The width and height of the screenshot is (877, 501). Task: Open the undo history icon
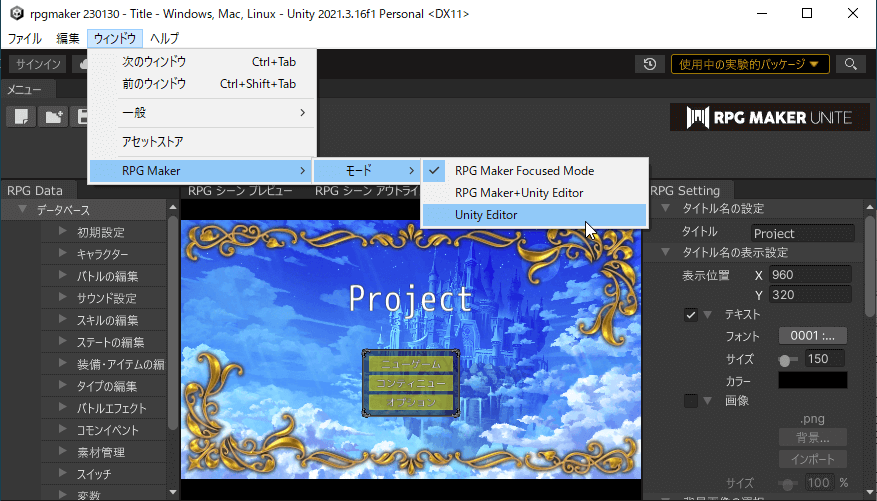coord(650,64)
